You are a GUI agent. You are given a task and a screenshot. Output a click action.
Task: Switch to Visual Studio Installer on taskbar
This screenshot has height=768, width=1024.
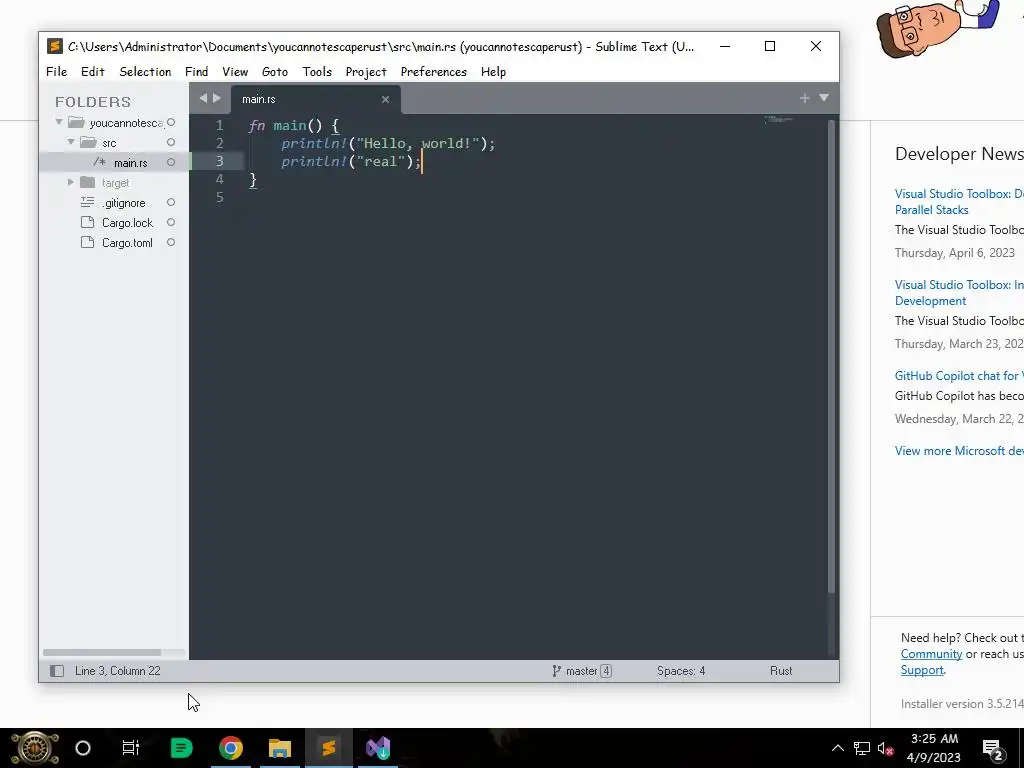(378, 748)
